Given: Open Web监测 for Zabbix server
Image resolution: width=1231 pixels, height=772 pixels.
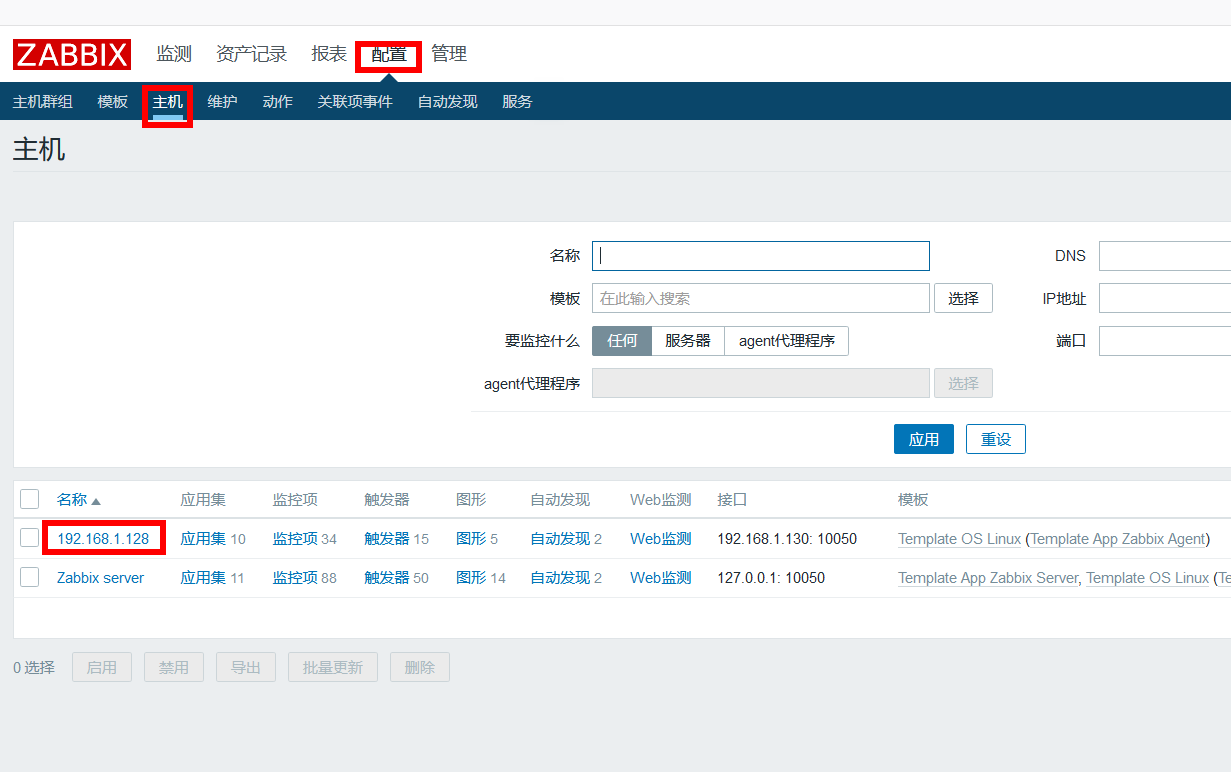Looking at the screenshot, I should pos(660,578).
